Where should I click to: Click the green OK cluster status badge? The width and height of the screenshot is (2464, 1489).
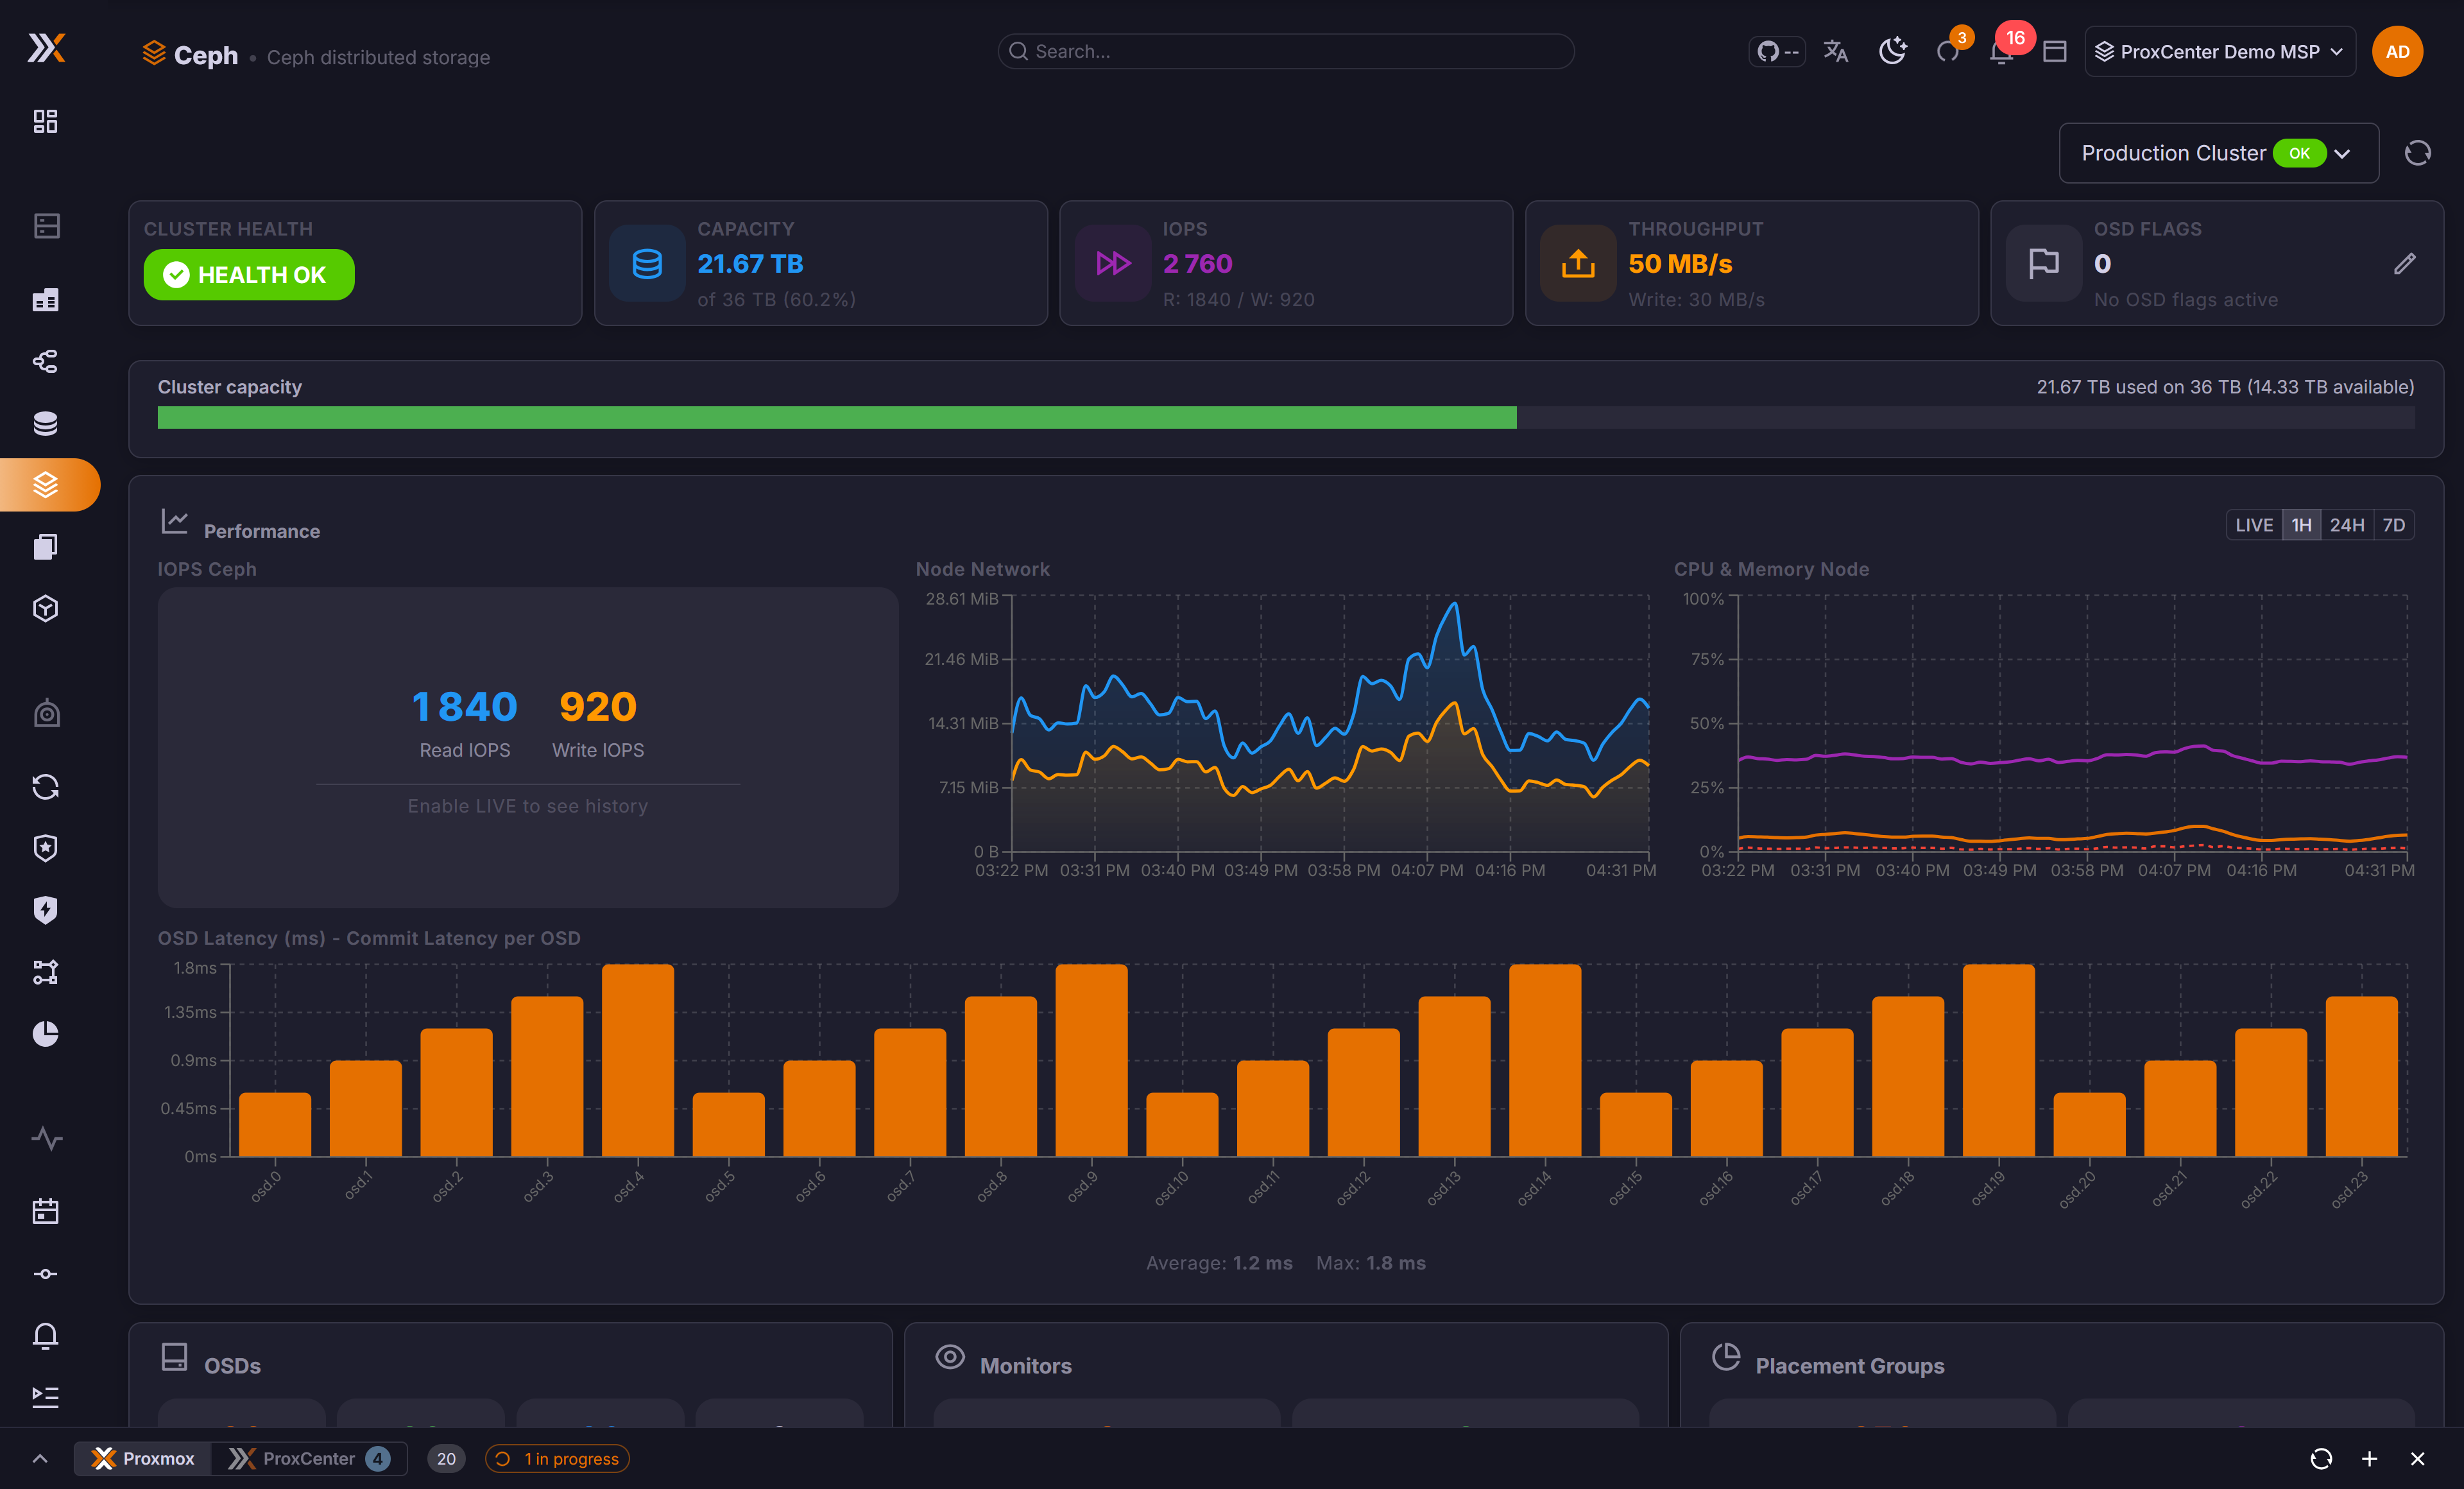(2299, 153)
